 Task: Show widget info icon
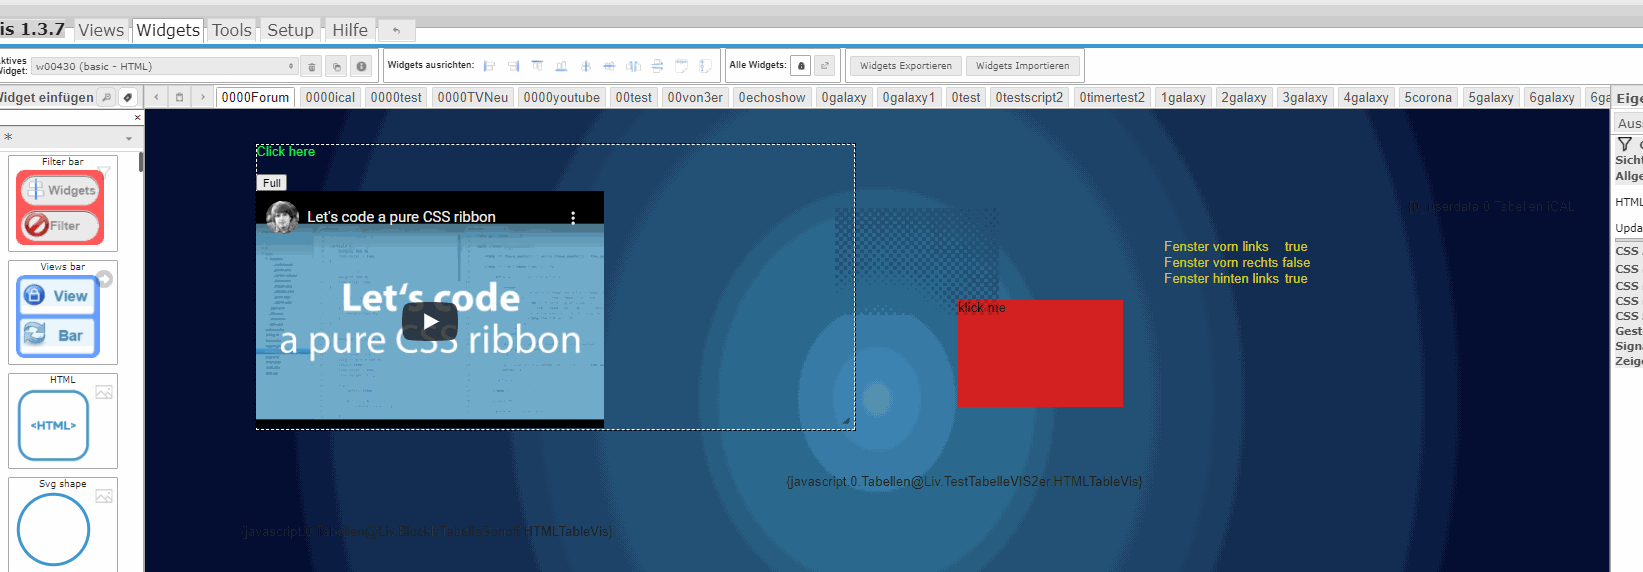(x=361, y=67)
